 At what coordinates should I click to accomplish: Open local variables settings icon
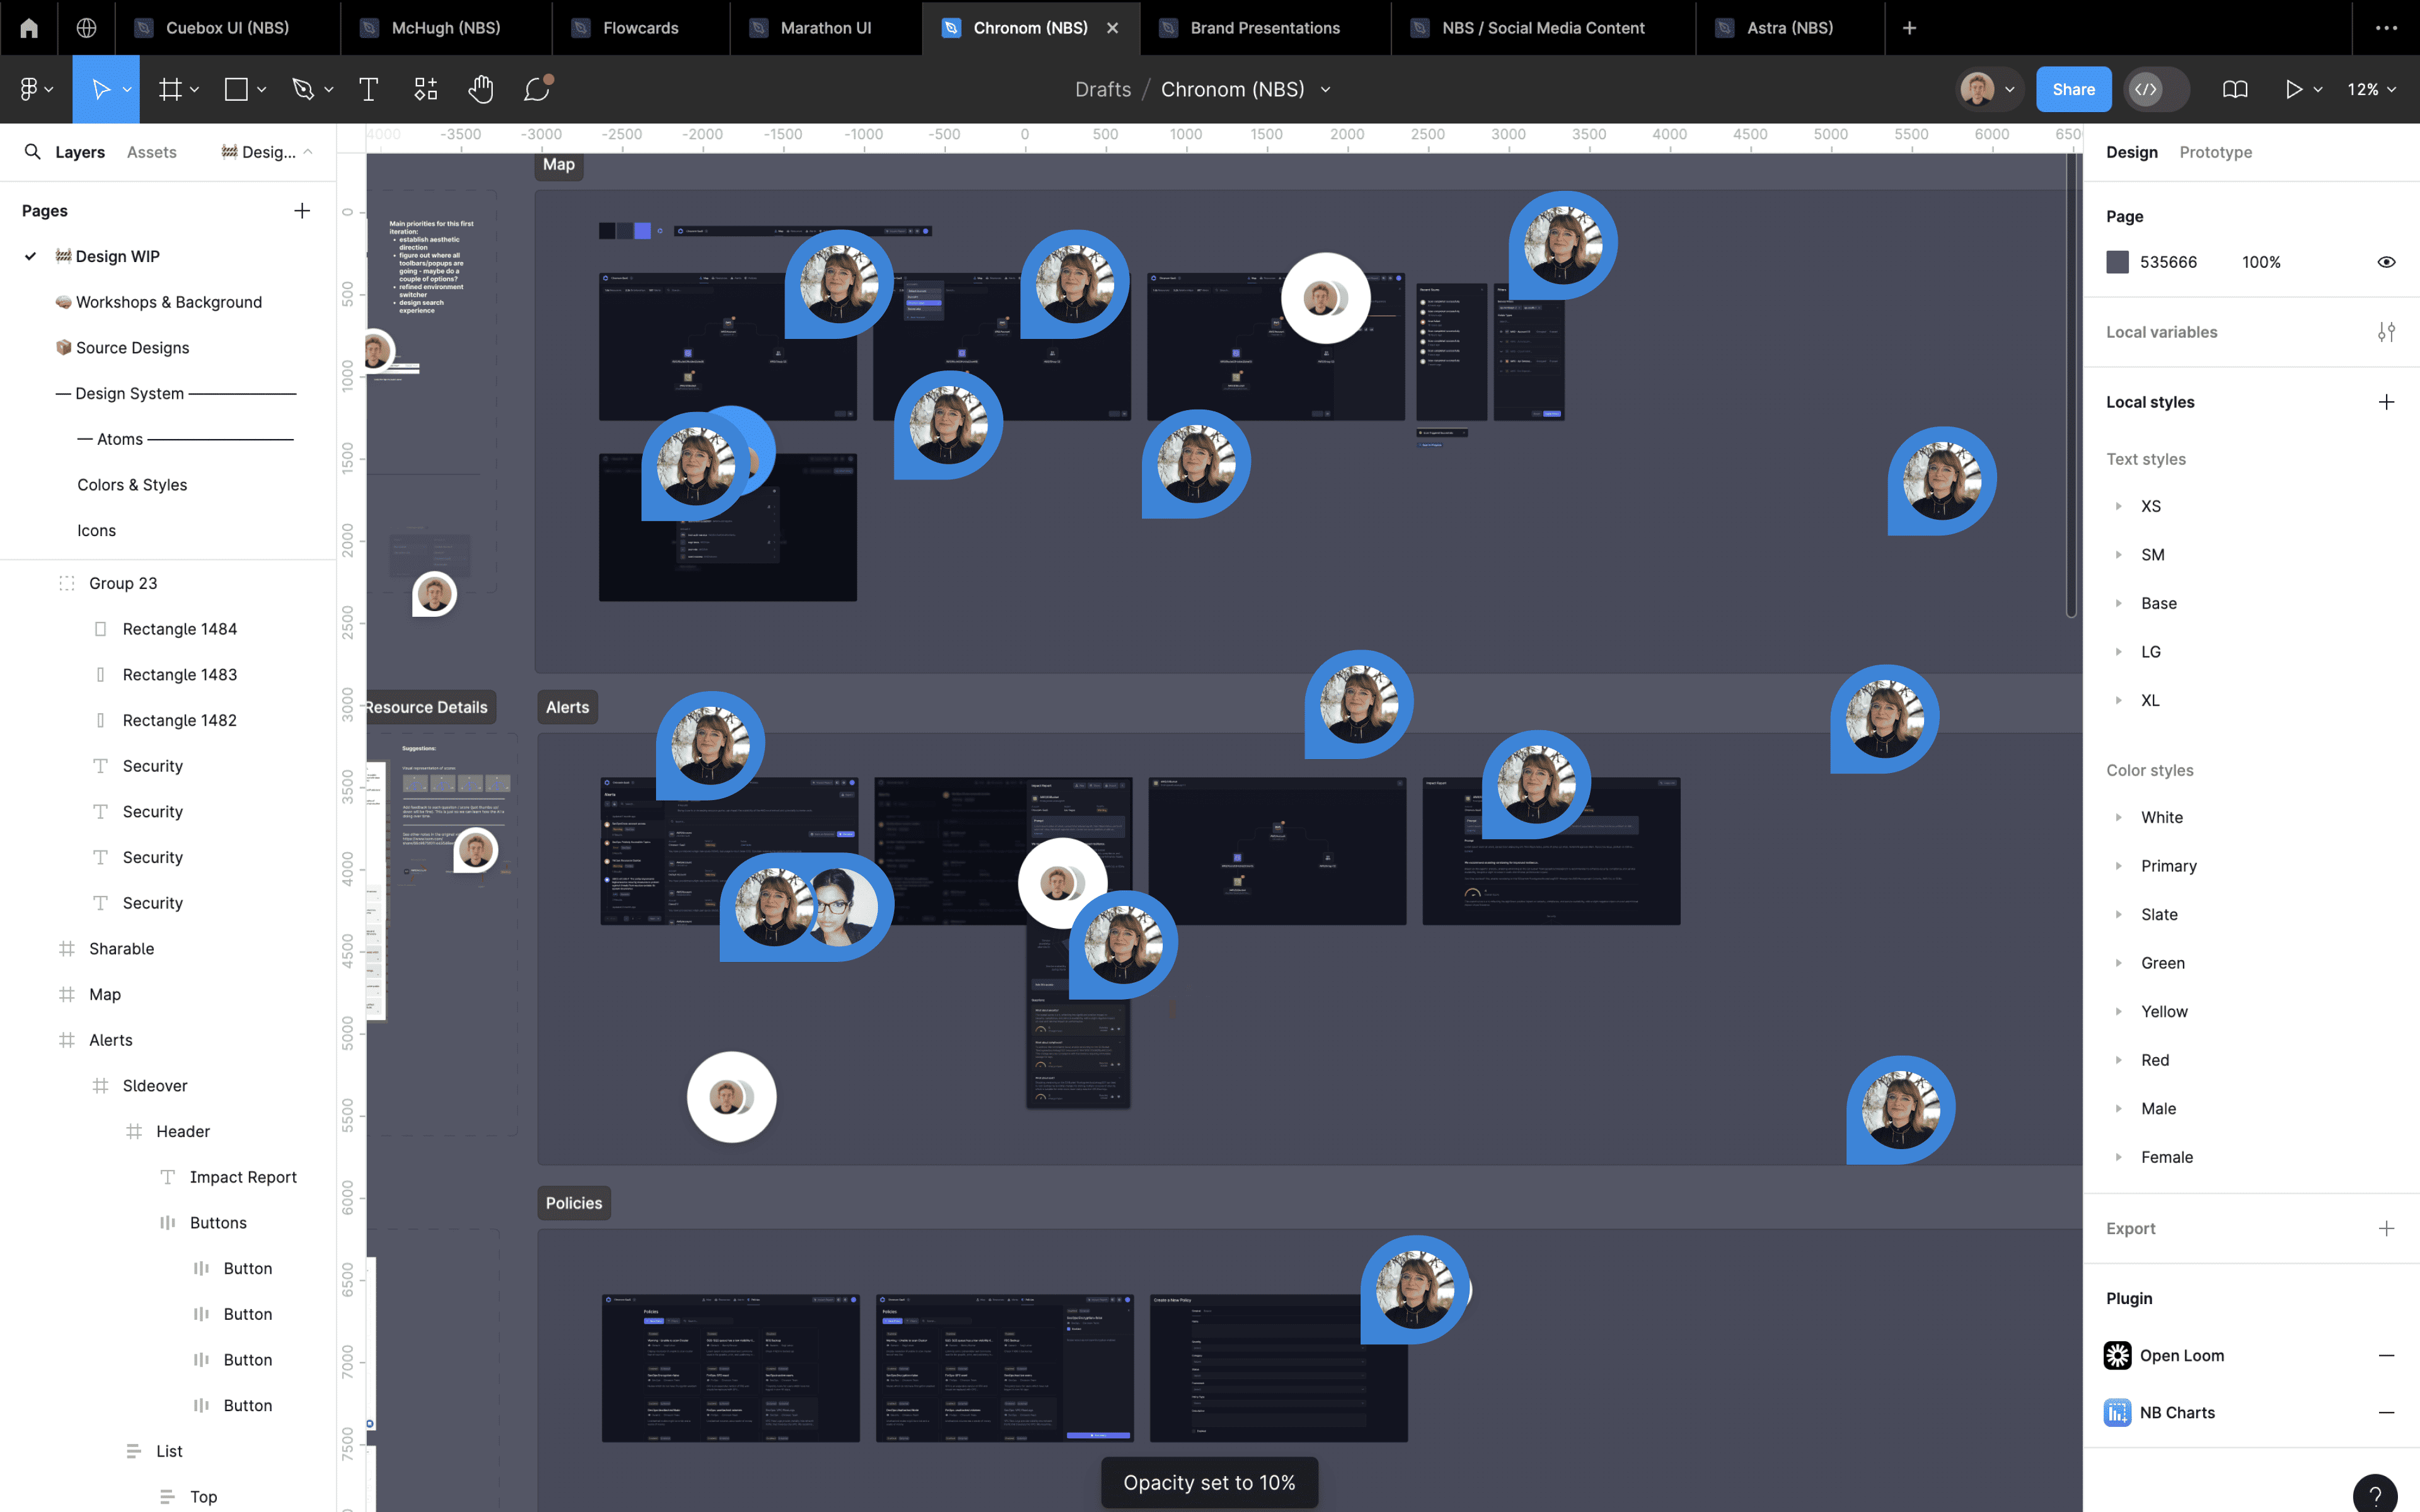pos(2386,332)
